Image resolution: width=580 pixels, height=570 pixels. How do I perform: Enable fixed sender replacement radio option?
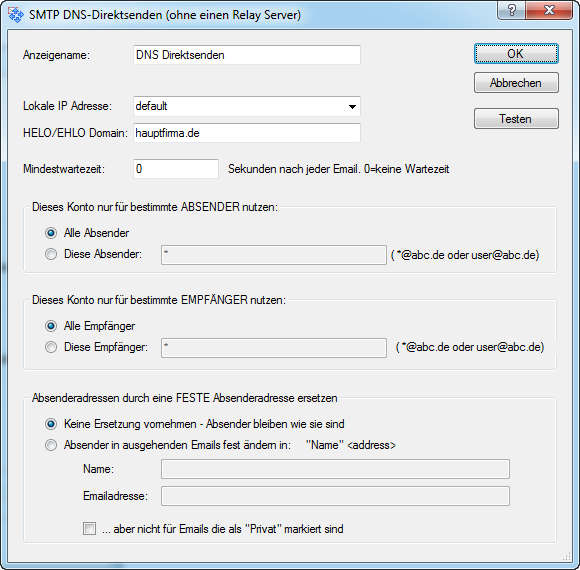click(51, 445)
